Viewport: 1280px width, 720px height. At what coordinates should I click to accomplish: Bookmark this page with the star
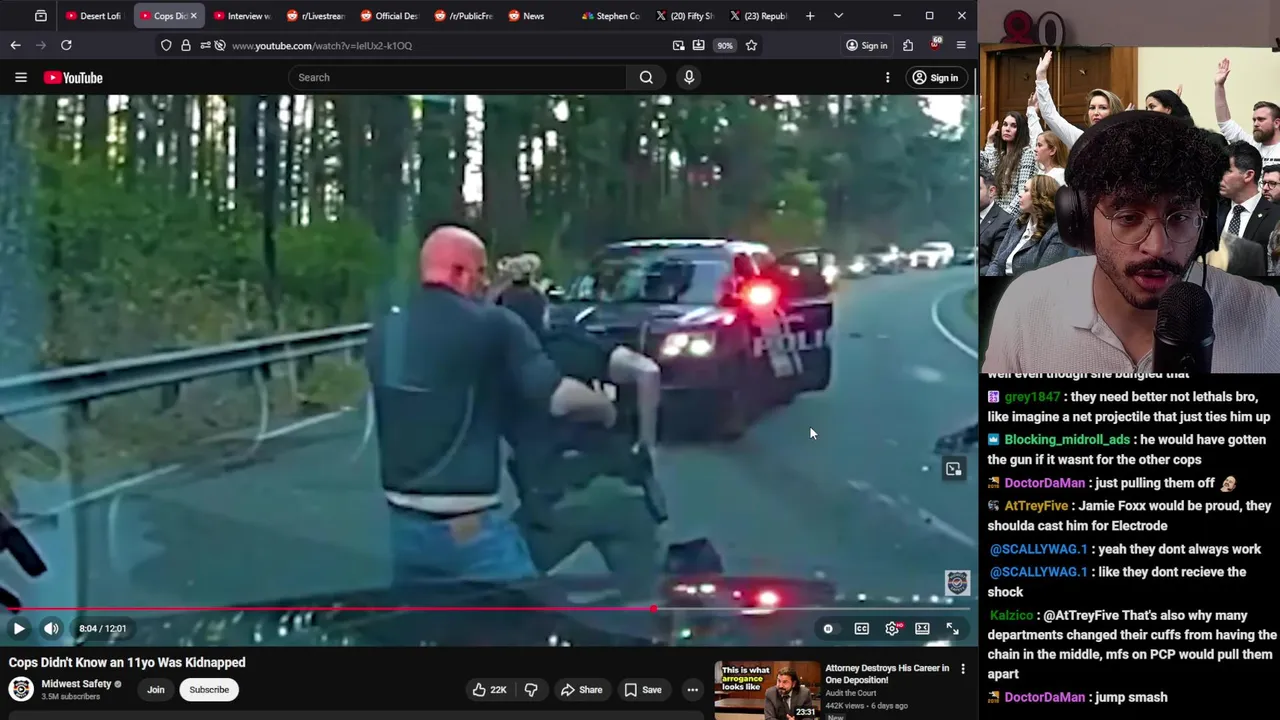[x=751, y=45]
